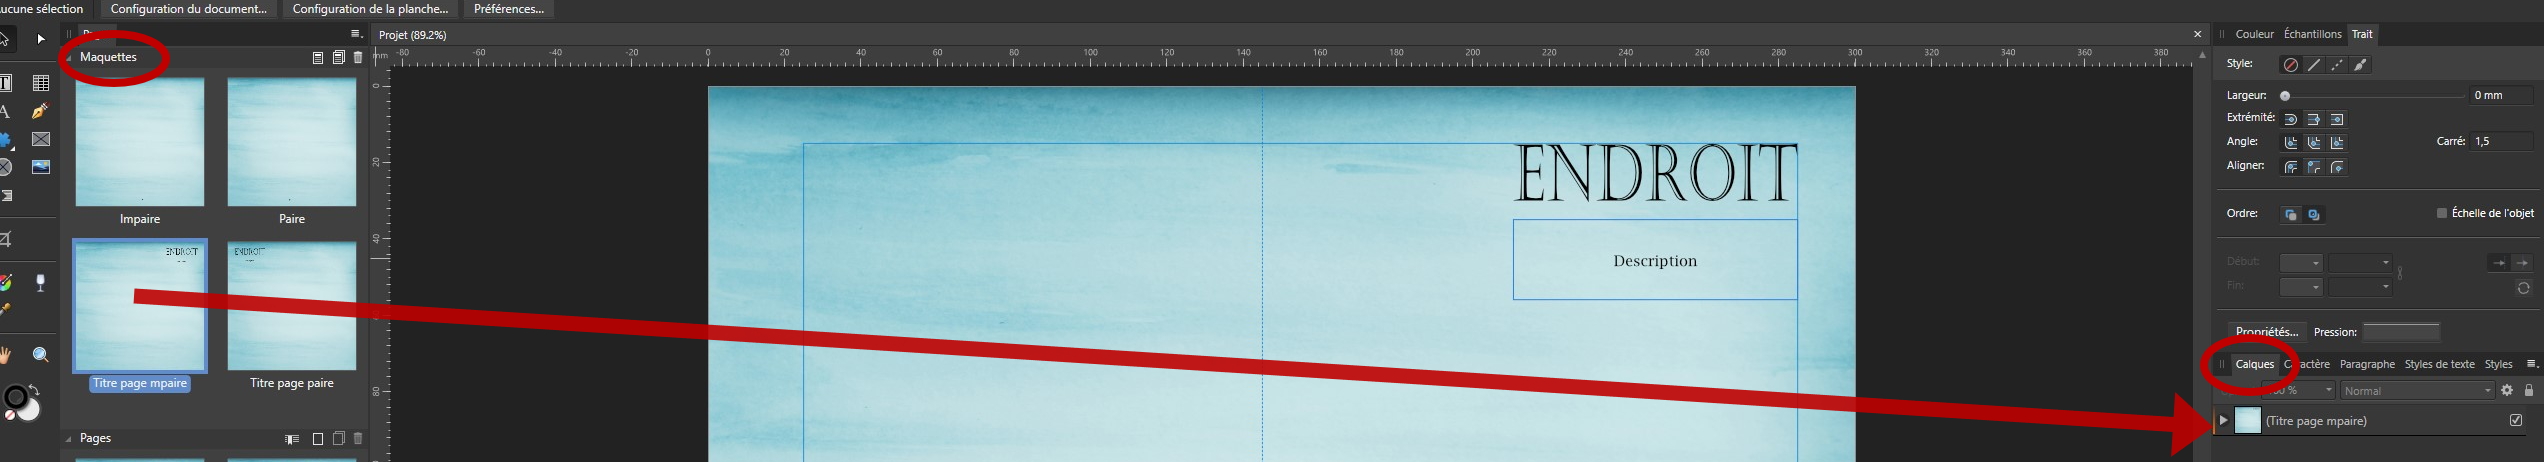
Task: Delete selected master via Maquettes trash icon
Action: (358, 58)
